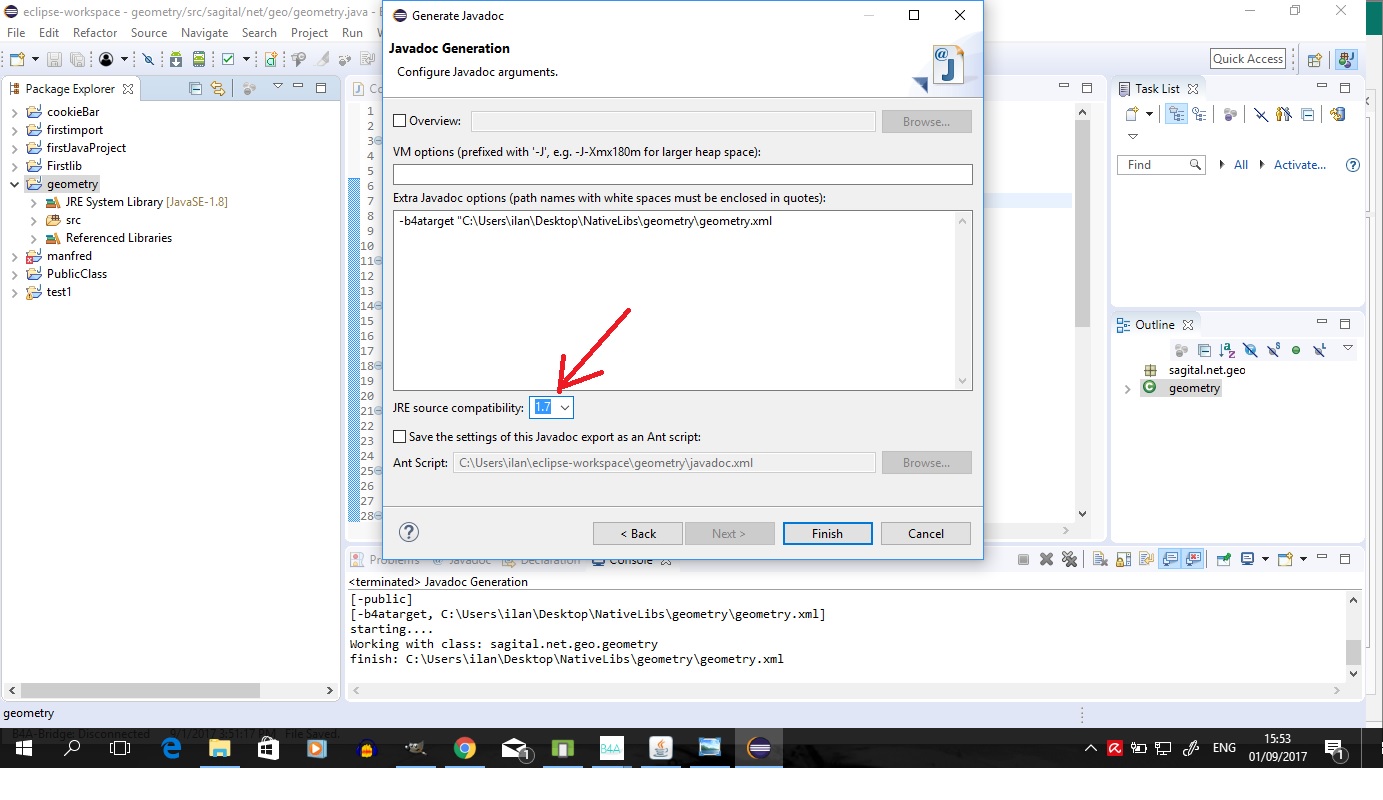
Task: Click the VM options input field
Action: [x=682, y=174]
